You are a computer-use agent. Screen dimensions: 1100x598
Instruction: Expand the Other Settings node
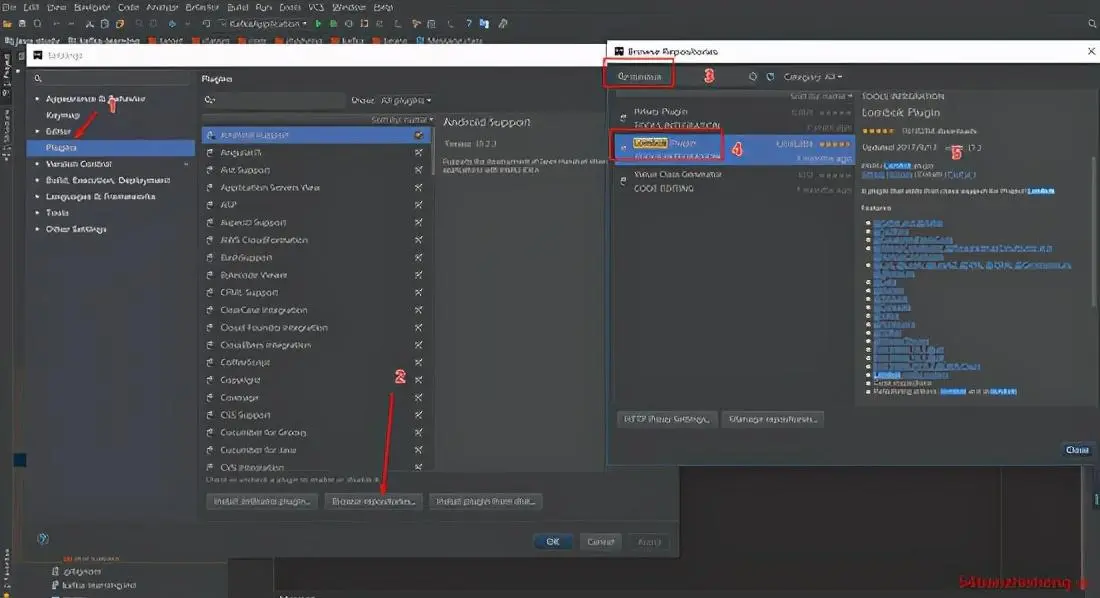pyautogui.click(x=37, y=229)
